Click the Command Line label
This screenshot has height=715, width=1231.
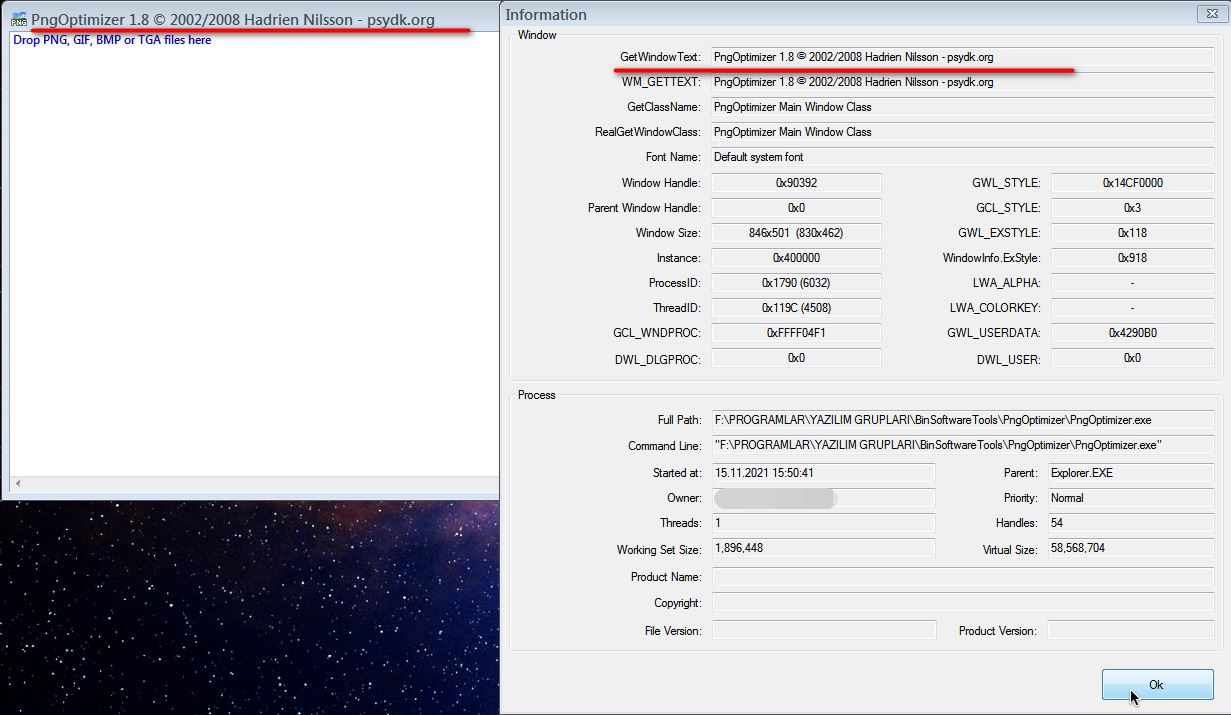click(665, 446)
